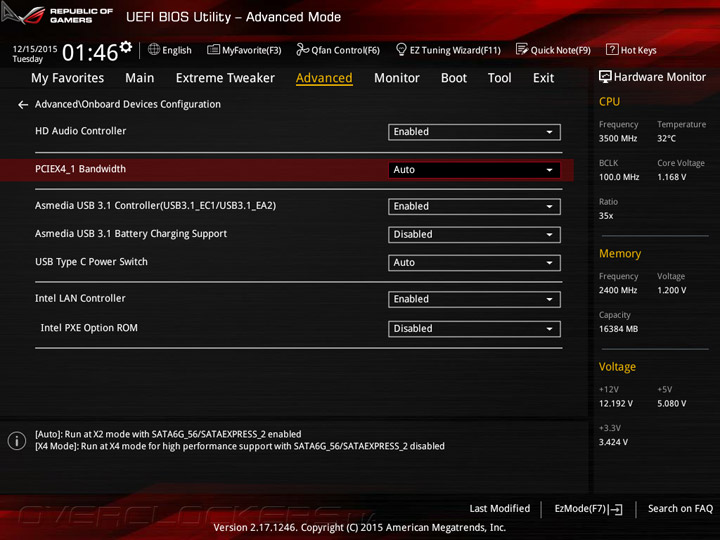Select the Intel PXE Option ROM label
Viewport: 720px width, 540px height.
[89, 328]
